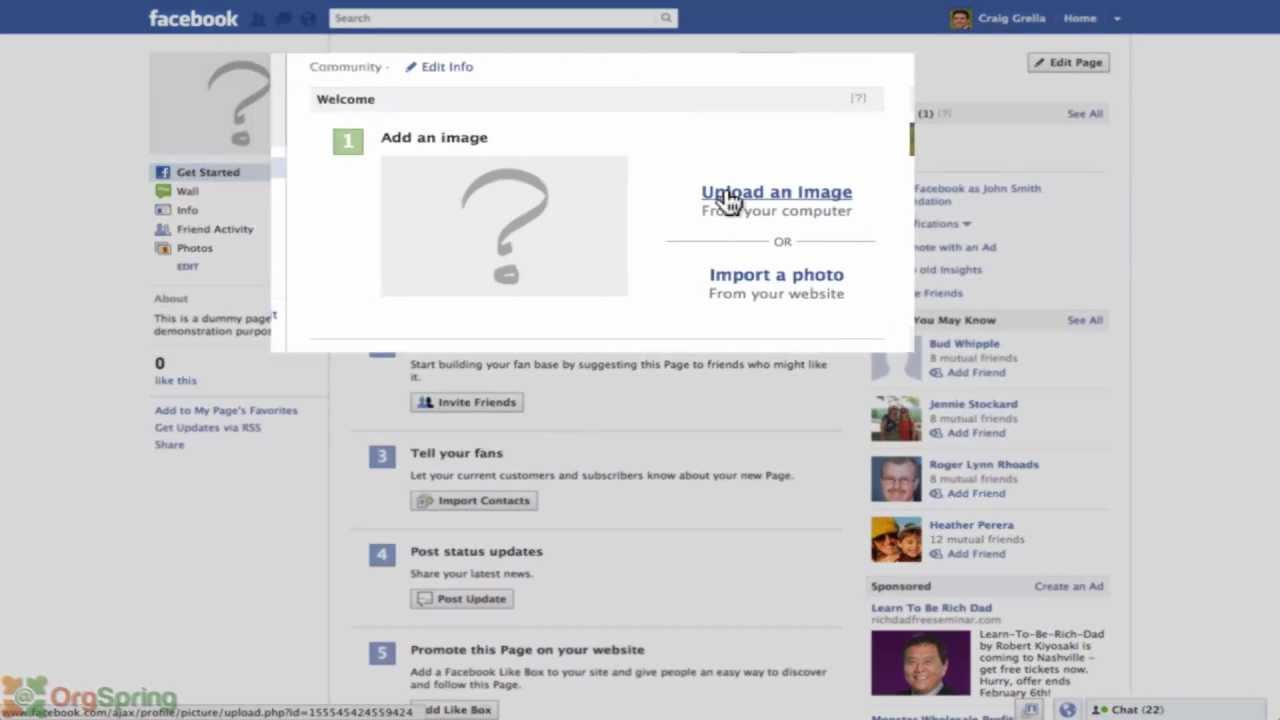Open friend requests icon in top bar
This screenshot has width=1280, height=720.
259,18
